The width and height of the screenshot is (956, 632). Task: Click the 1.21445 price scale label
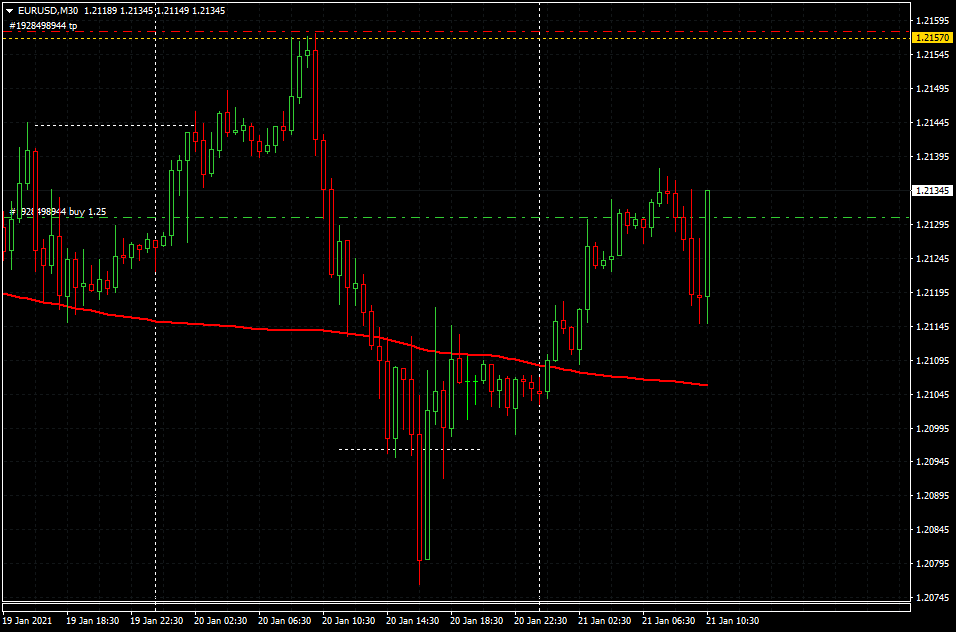(933, 122)
